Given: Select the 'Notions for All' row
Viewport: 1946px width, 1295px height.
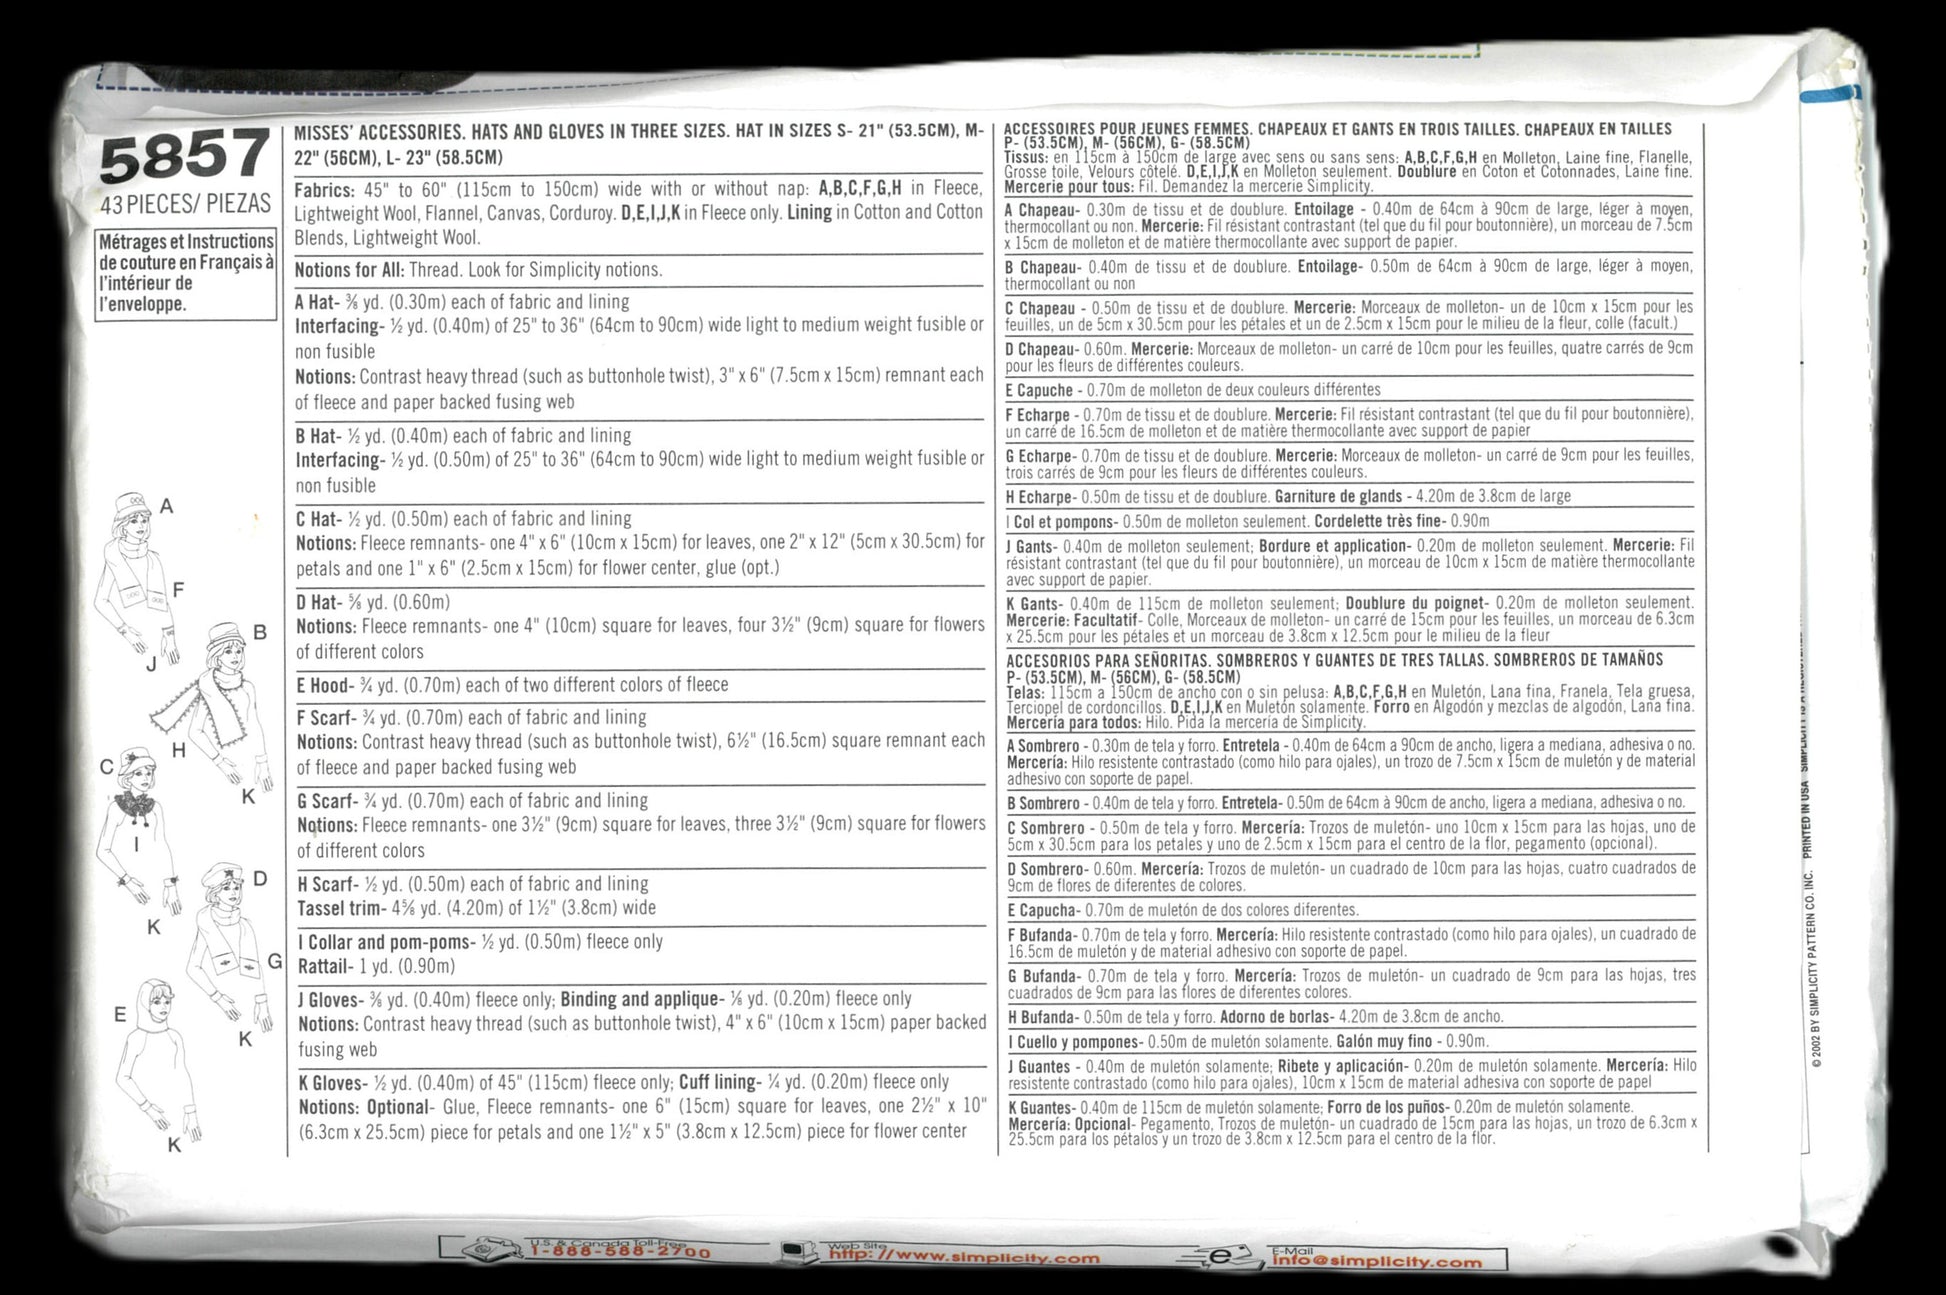Looking at the screenshot, I should pos(478,270).
